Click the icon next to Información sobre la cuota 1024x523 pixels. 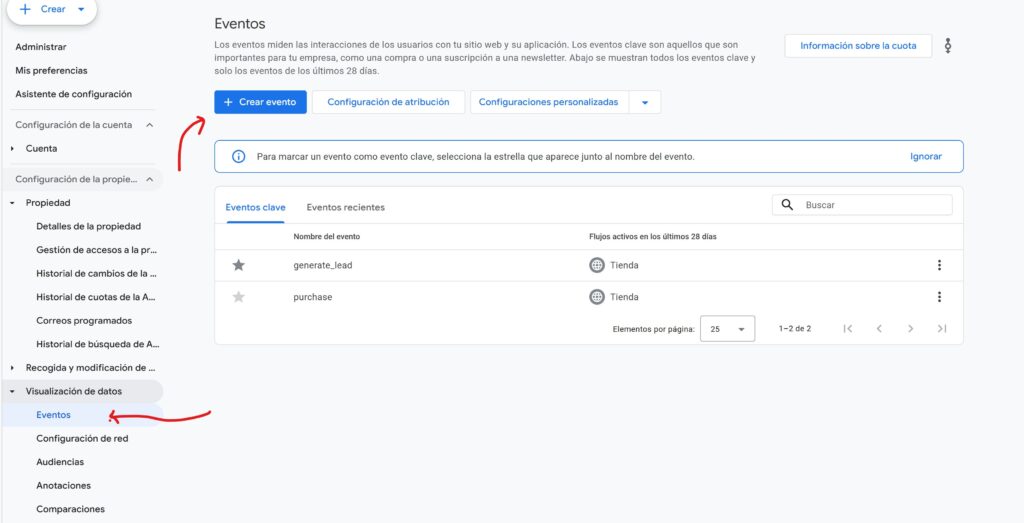(948, 46)
